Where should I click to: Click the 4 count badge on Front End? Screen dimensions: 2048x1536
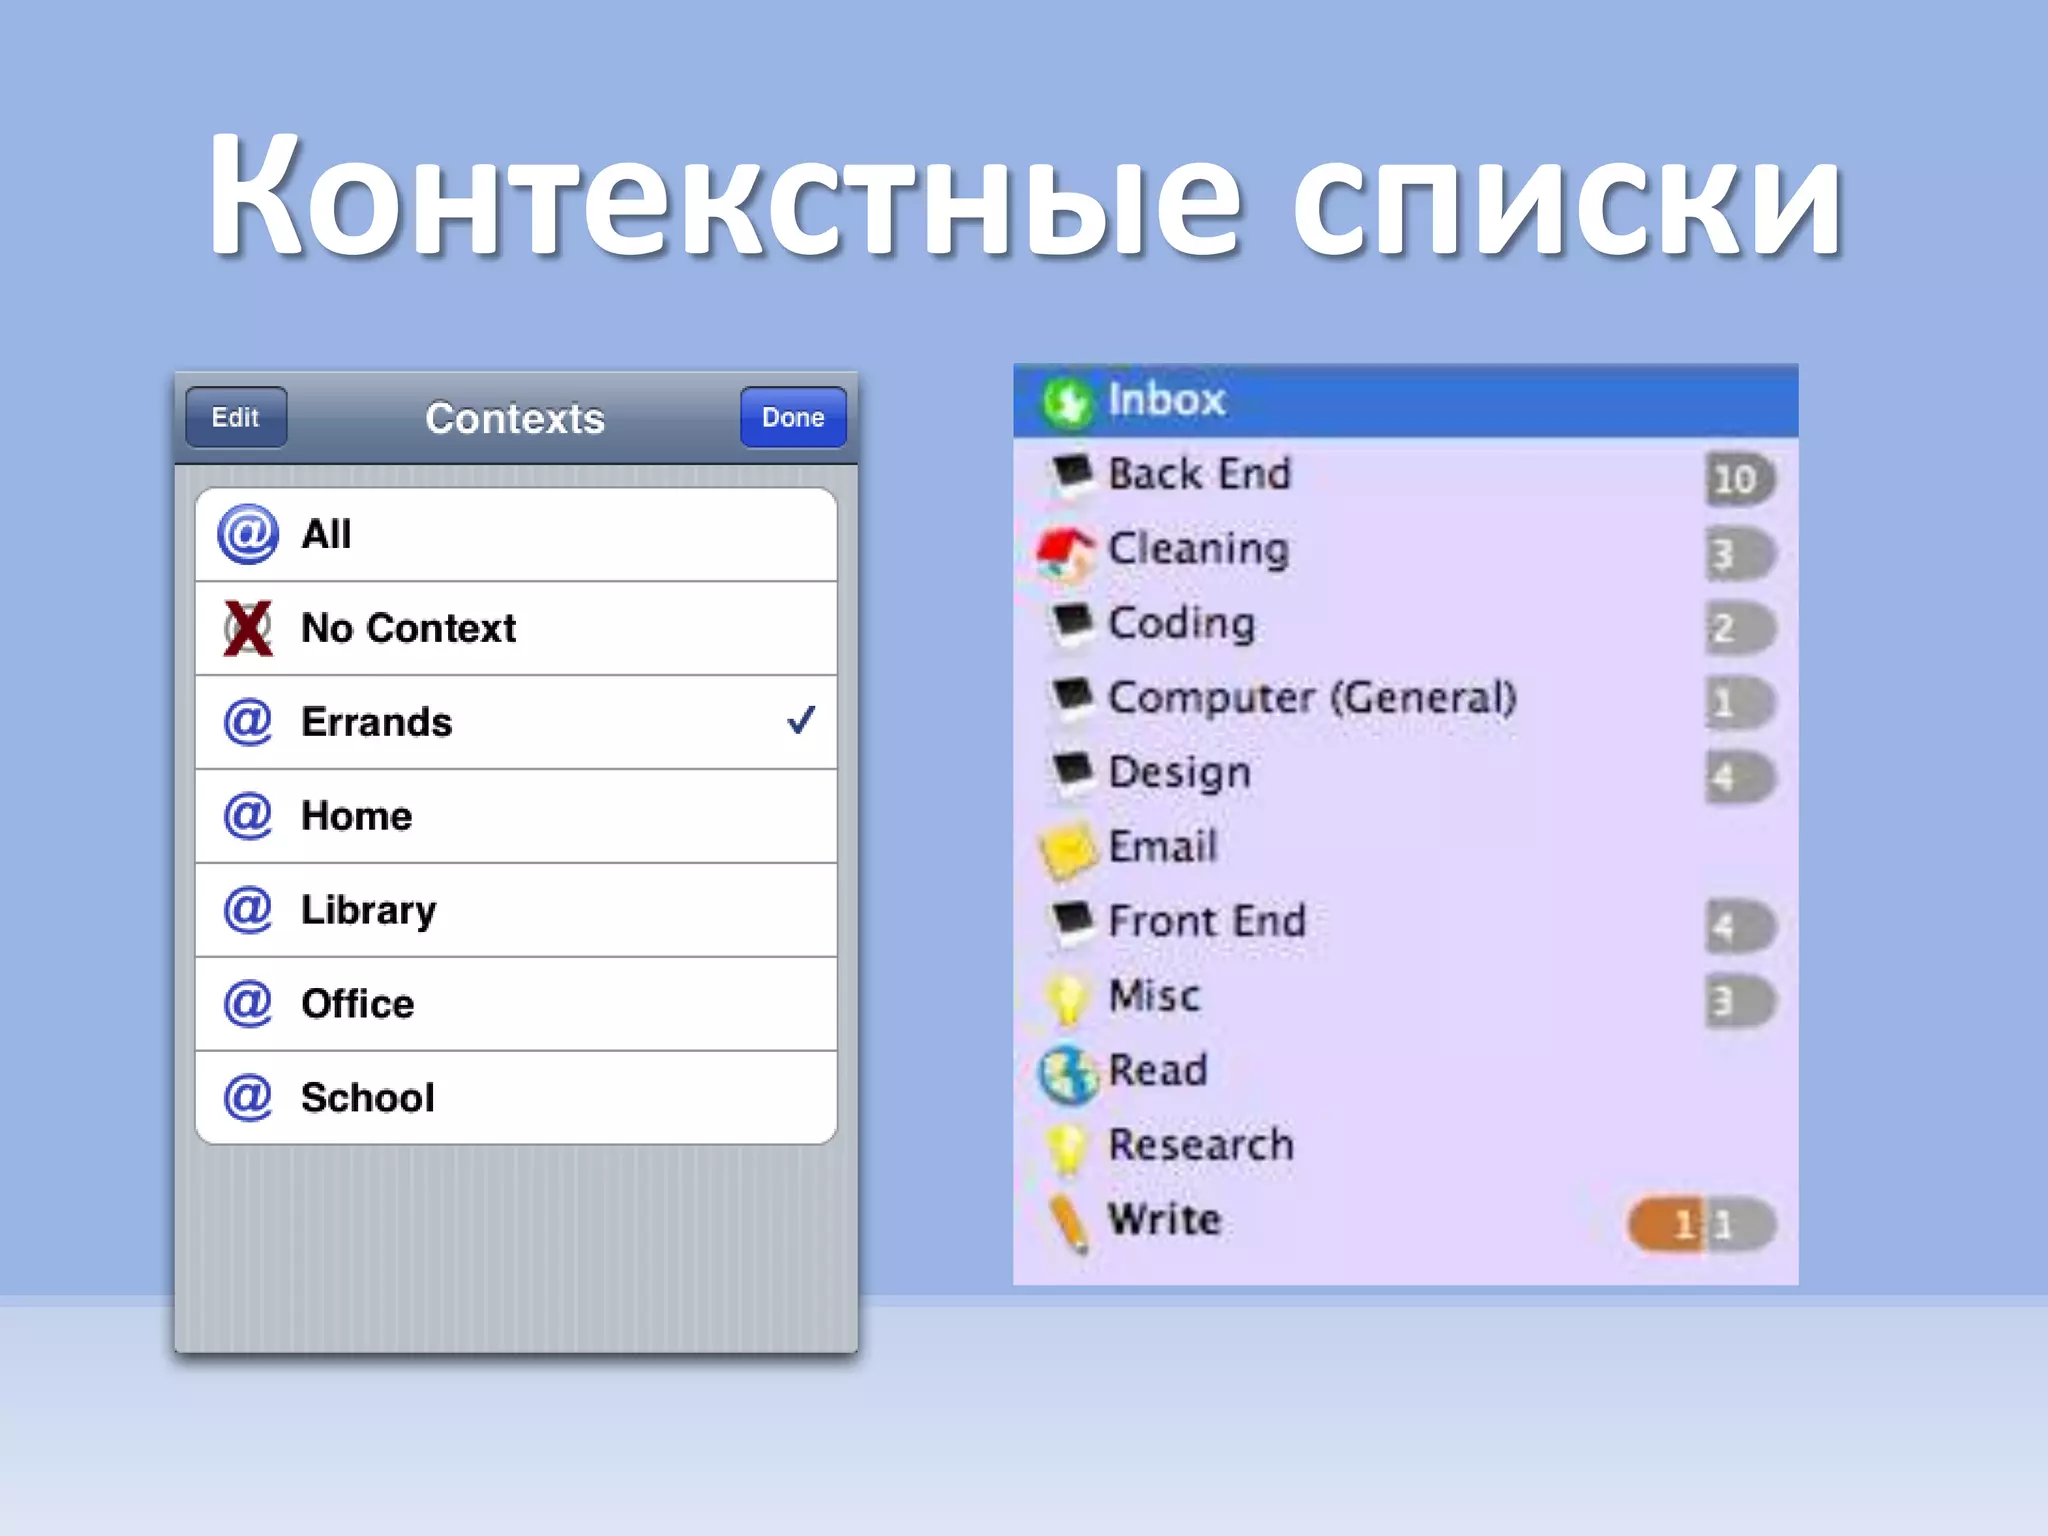[x=1740, y=927]
